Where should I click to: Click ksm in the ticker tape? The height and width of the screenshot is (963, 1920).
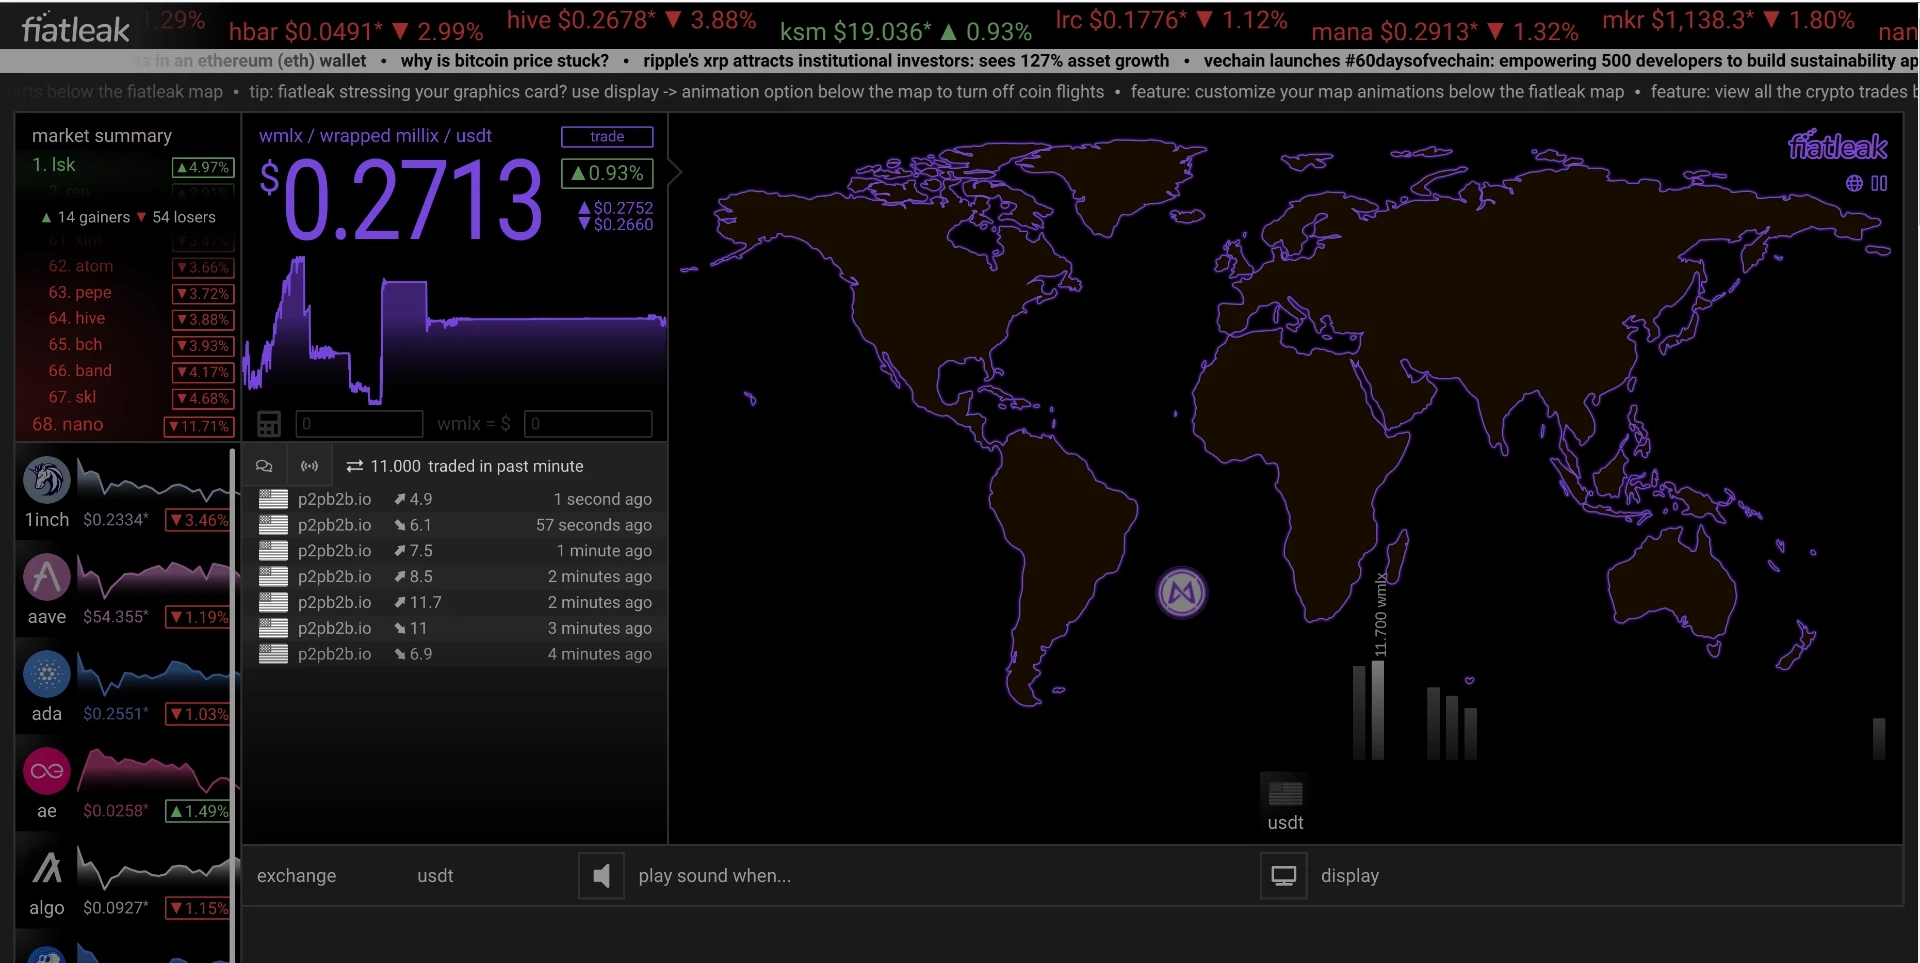tap(906, 32)
